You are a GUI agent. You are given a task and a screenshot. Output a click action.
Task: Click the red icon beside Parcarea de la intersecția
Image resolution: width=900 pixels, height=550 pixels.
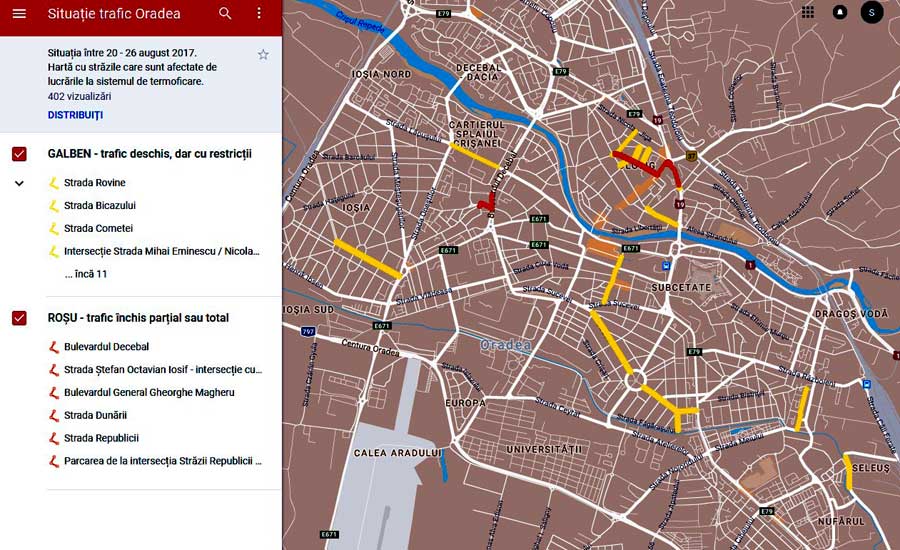54,461
